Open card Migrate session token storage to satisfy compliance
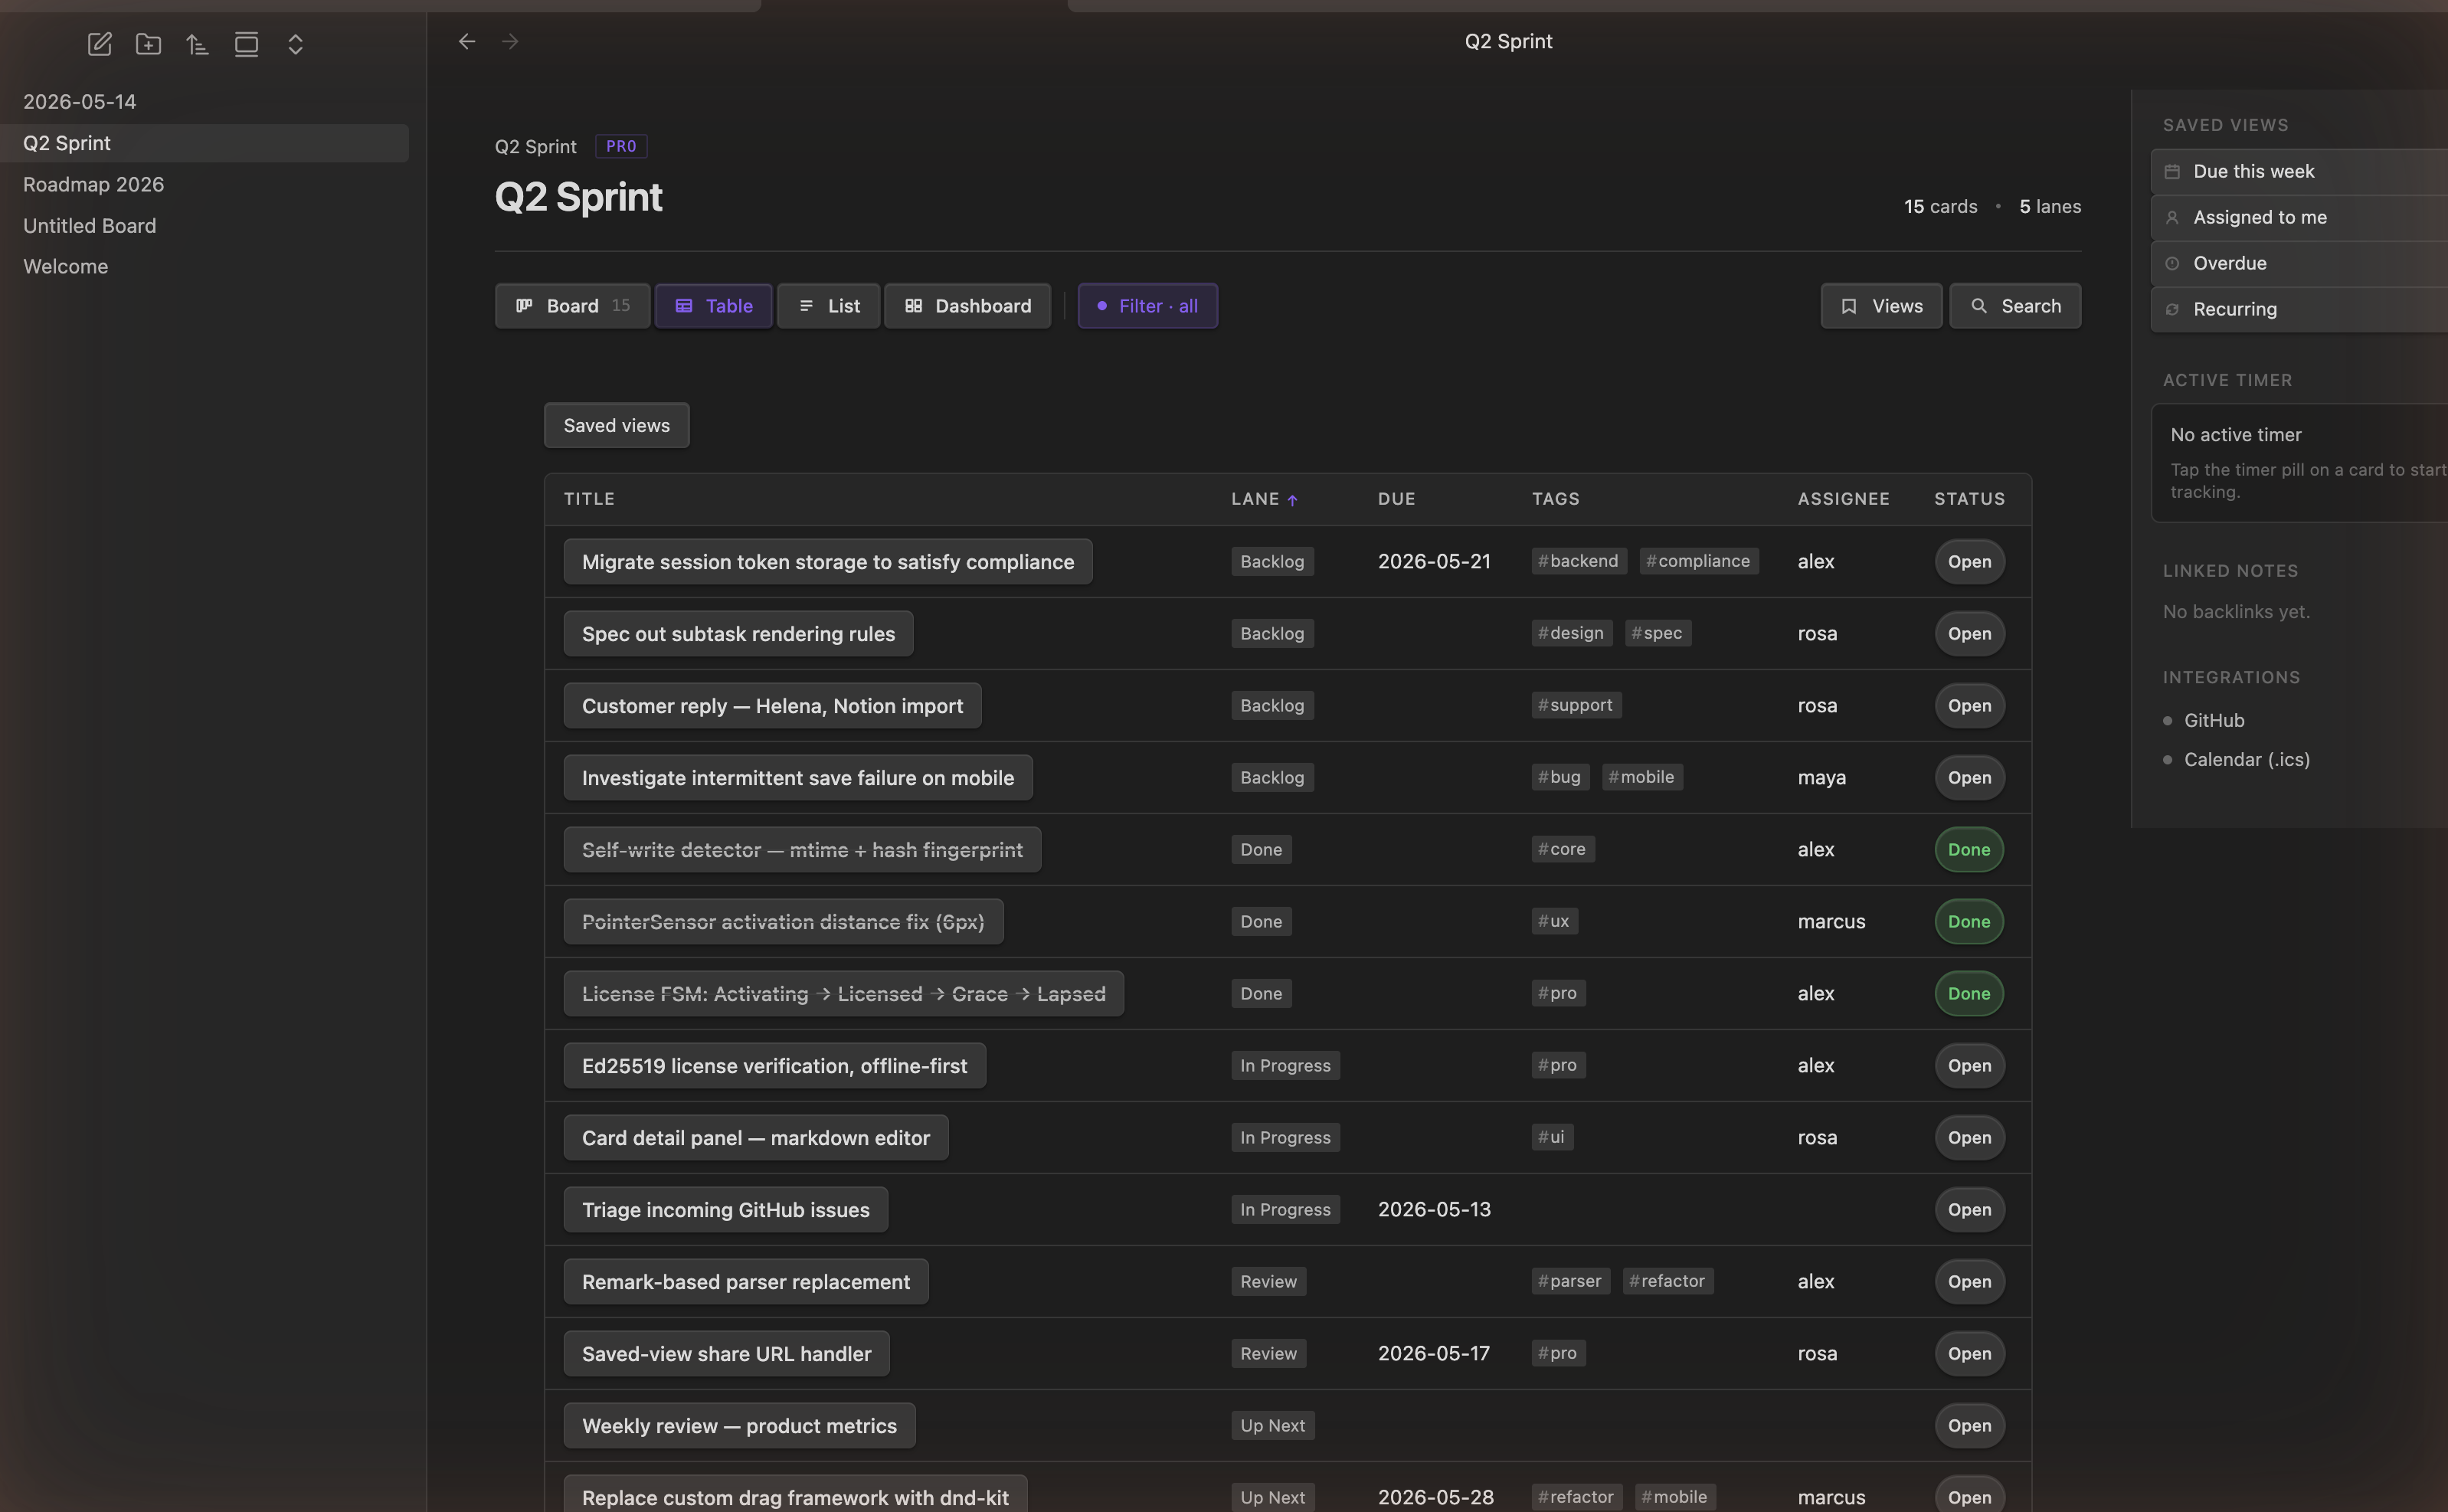 coord(828,562)
